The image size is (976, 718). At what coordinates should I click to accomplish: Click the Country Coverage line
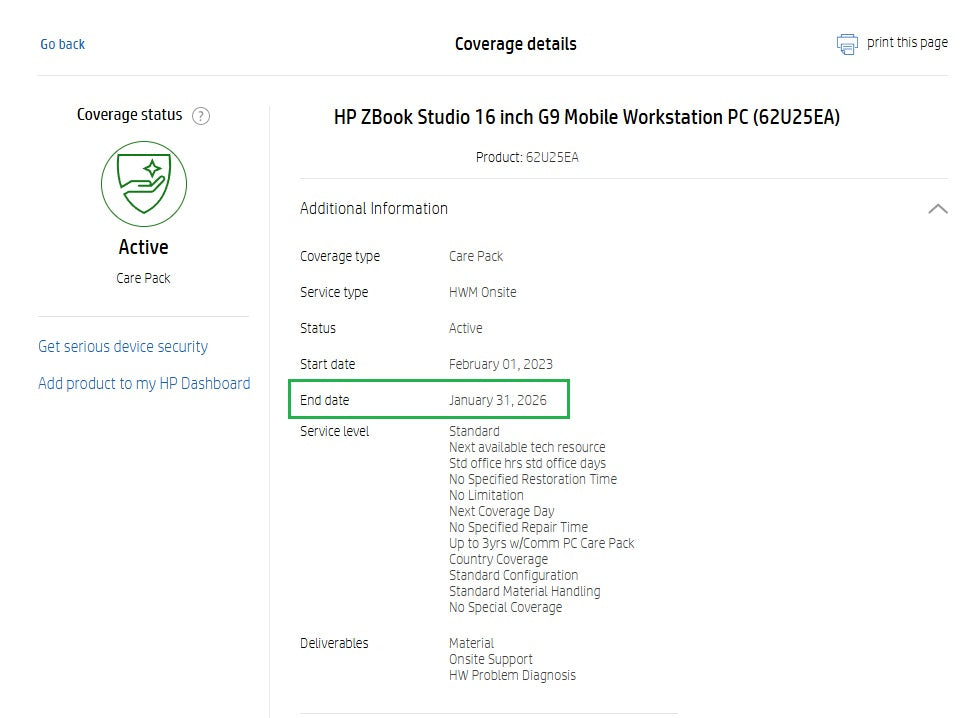[498, 559]
